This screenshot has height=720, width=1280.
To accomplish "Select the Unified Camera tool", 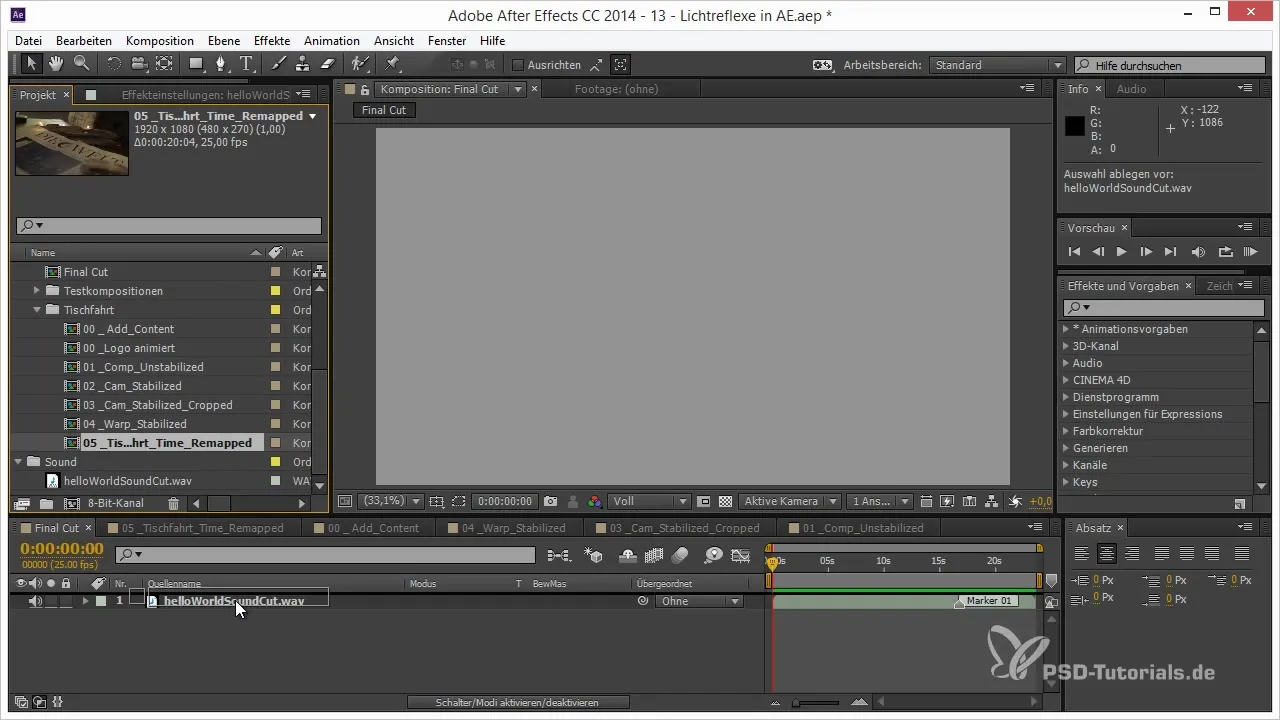I will tap(139, 64).
